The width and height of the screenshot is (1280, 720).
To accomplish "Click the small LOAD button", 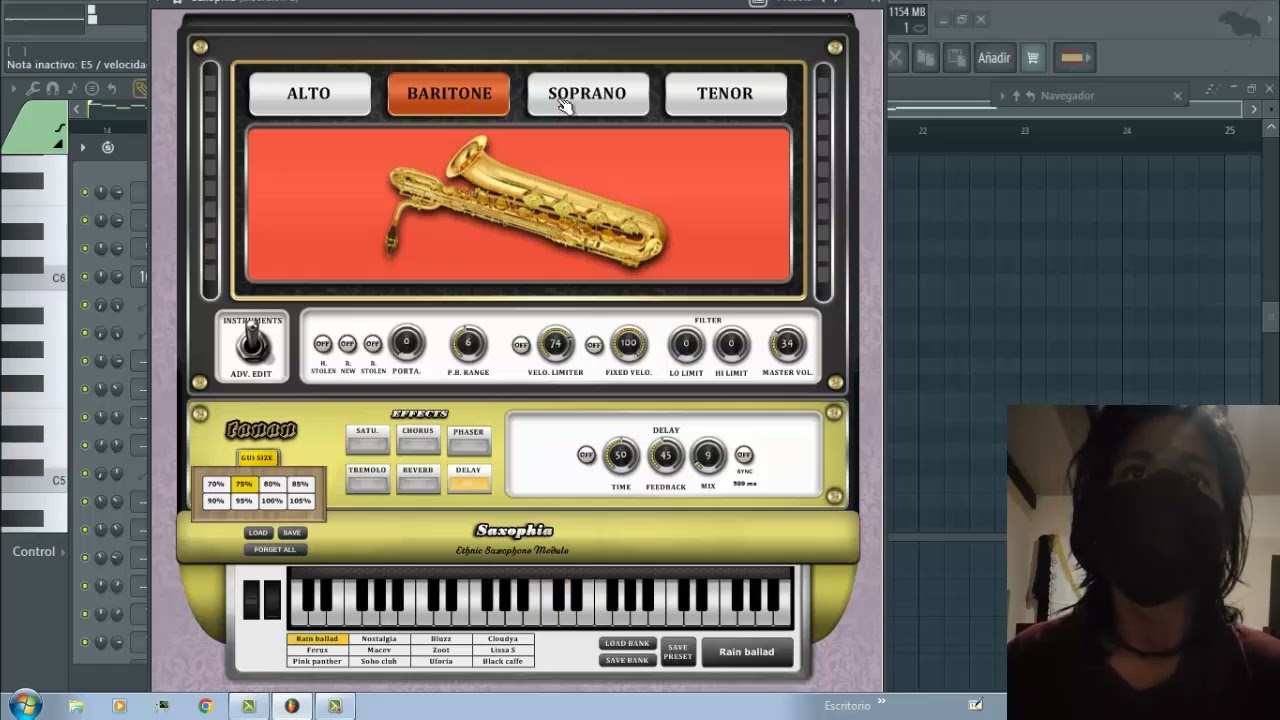I will pos(258,533).
